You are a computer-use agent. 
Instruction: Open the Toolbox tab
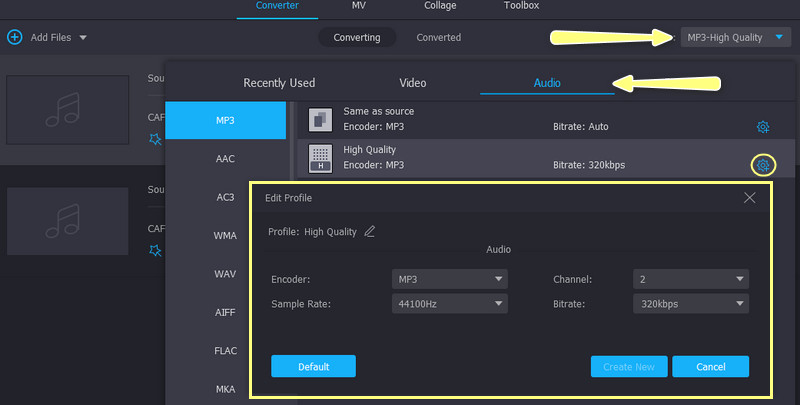(521, 6)
